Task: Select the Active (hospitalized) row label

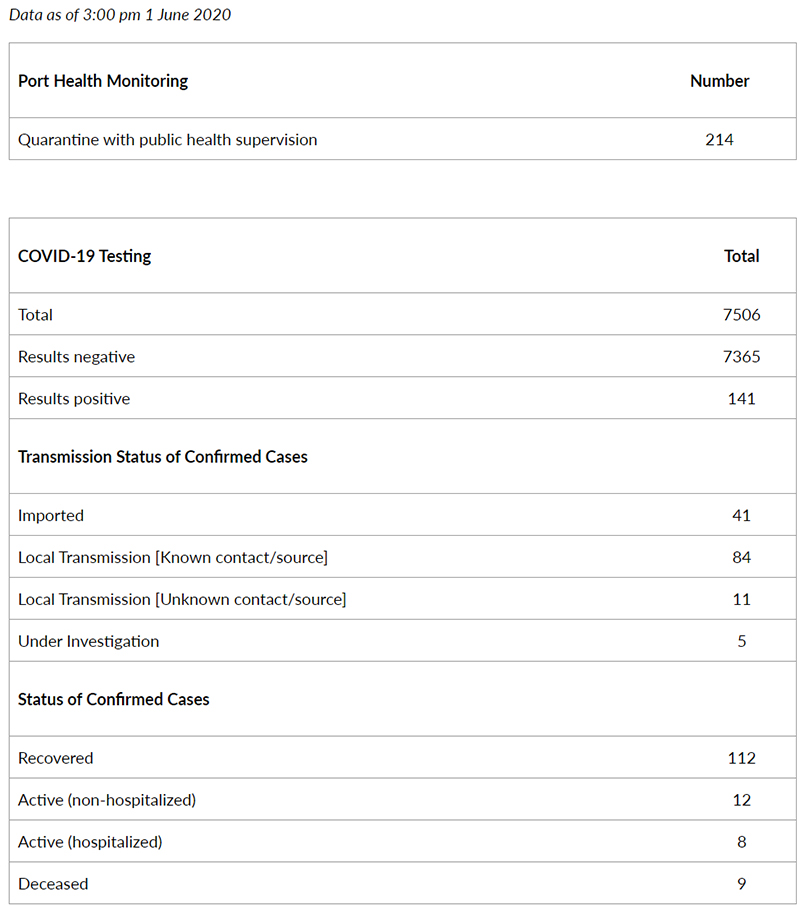Action: pos(90,842)
